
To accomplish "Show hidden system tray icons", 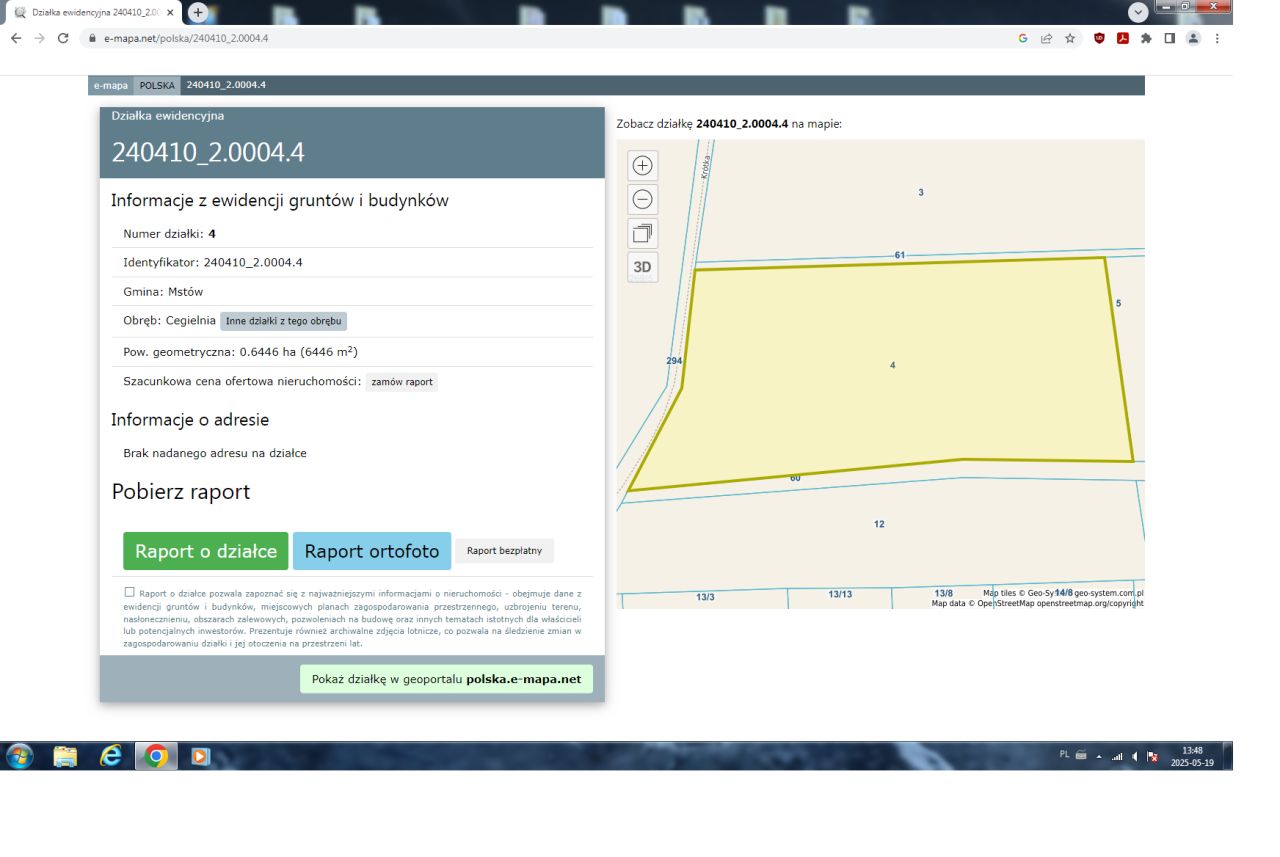I will pos(1099,757).
